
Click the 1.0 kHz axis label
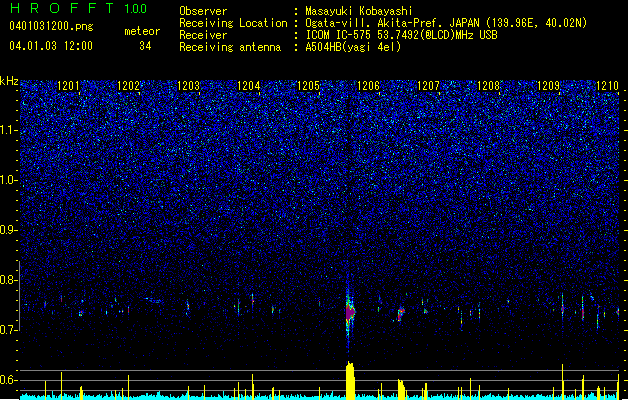pos(9,180)
